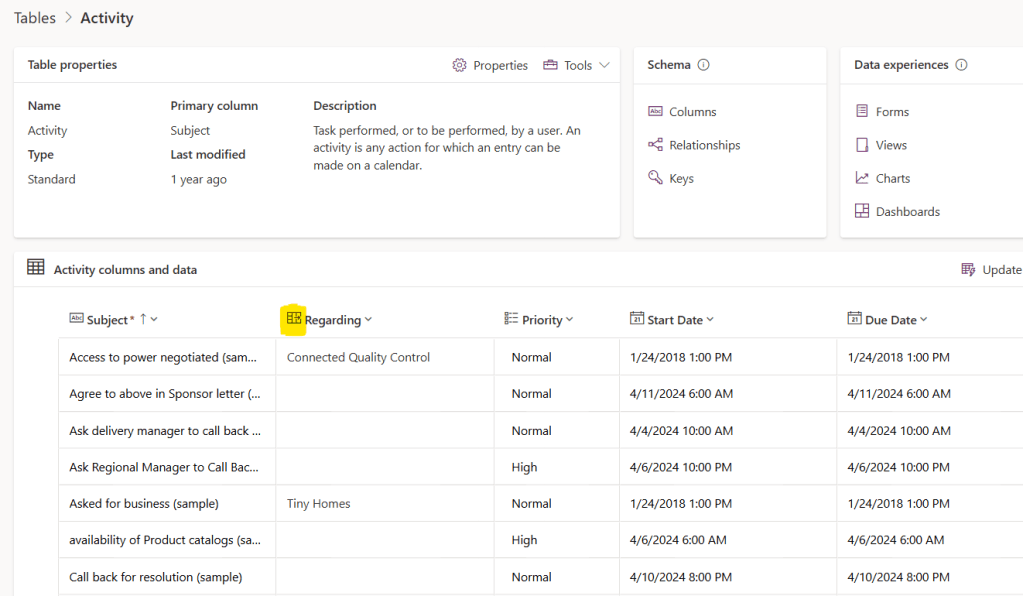Click the Properties gear icon
Image resolution: width=1023 pixels, height=596 pixels.
(x=459, y=64)
